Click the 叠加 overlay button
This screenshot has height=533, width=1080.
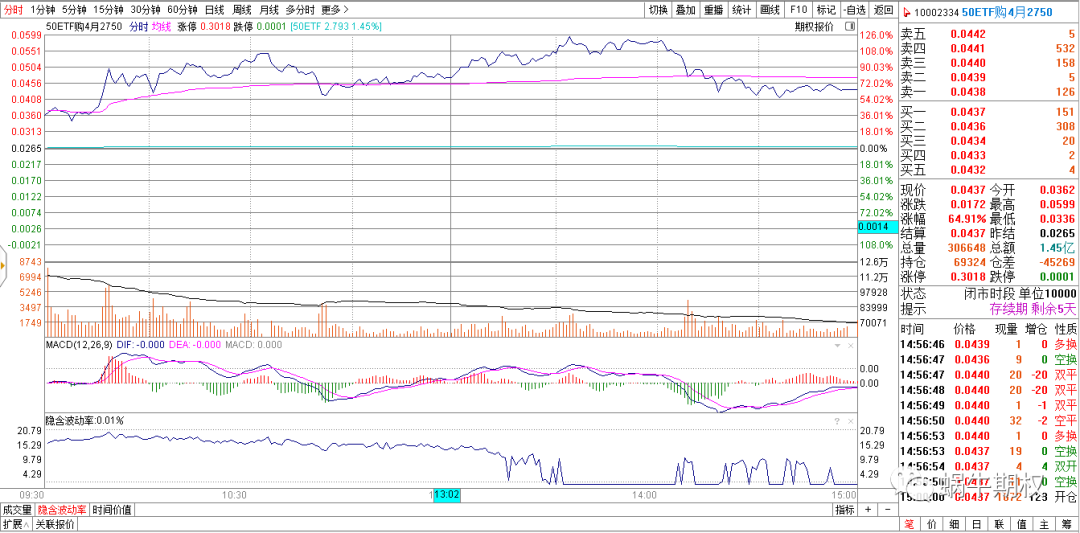coord(686,10)
